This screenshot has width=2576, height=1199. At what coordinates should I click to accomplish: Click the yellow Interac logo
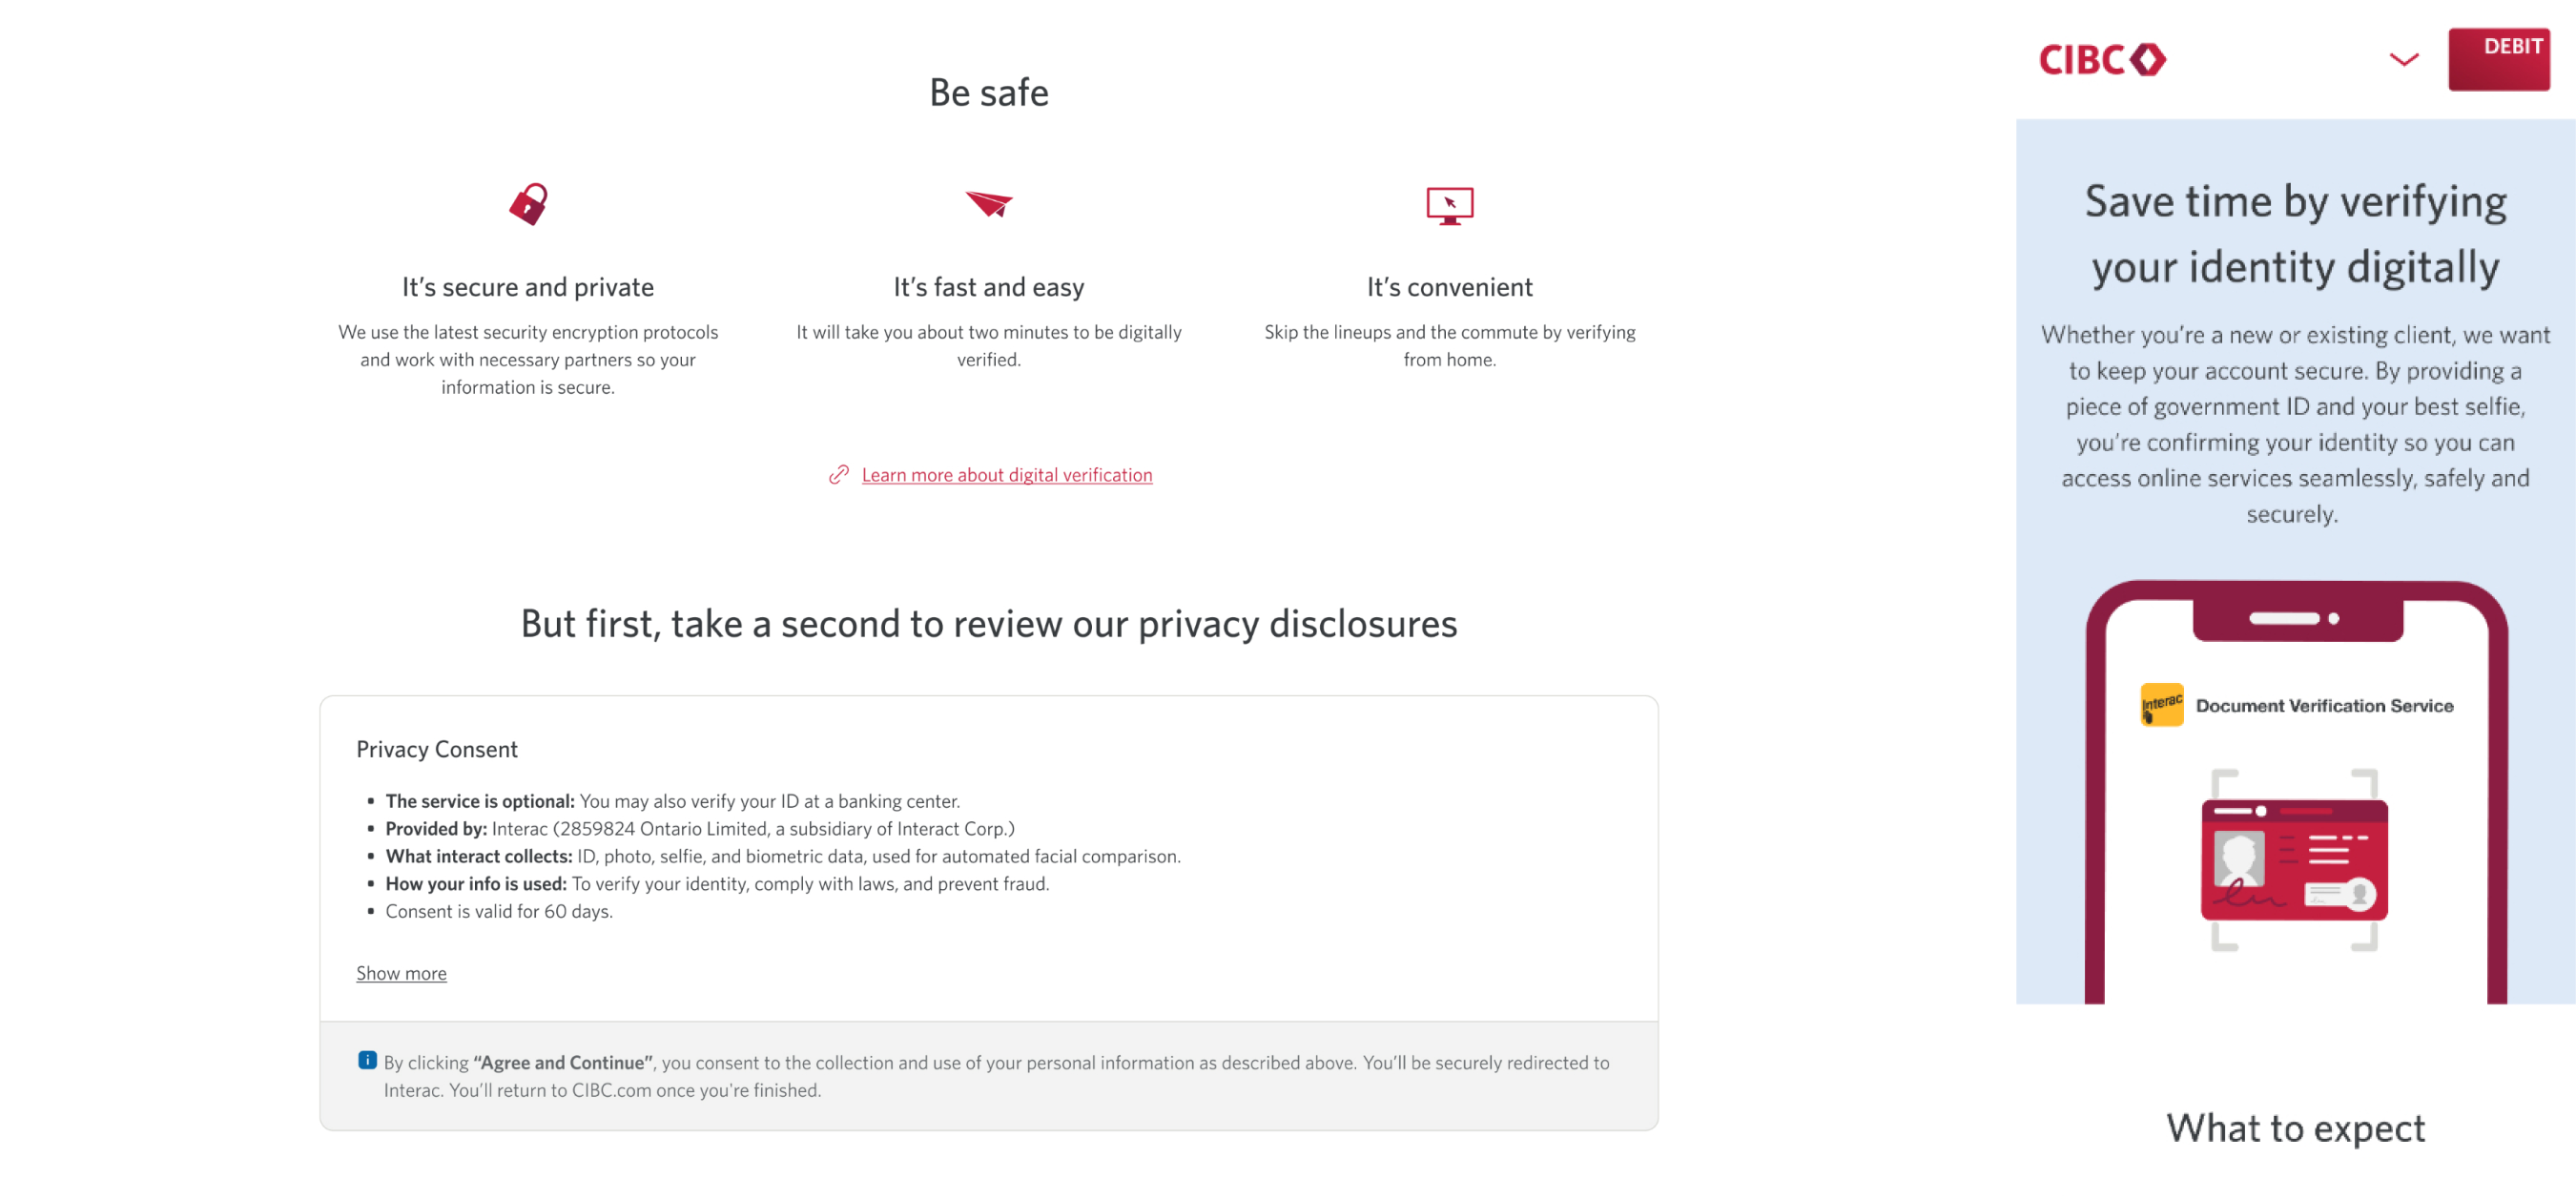[x=2161, y=705]
